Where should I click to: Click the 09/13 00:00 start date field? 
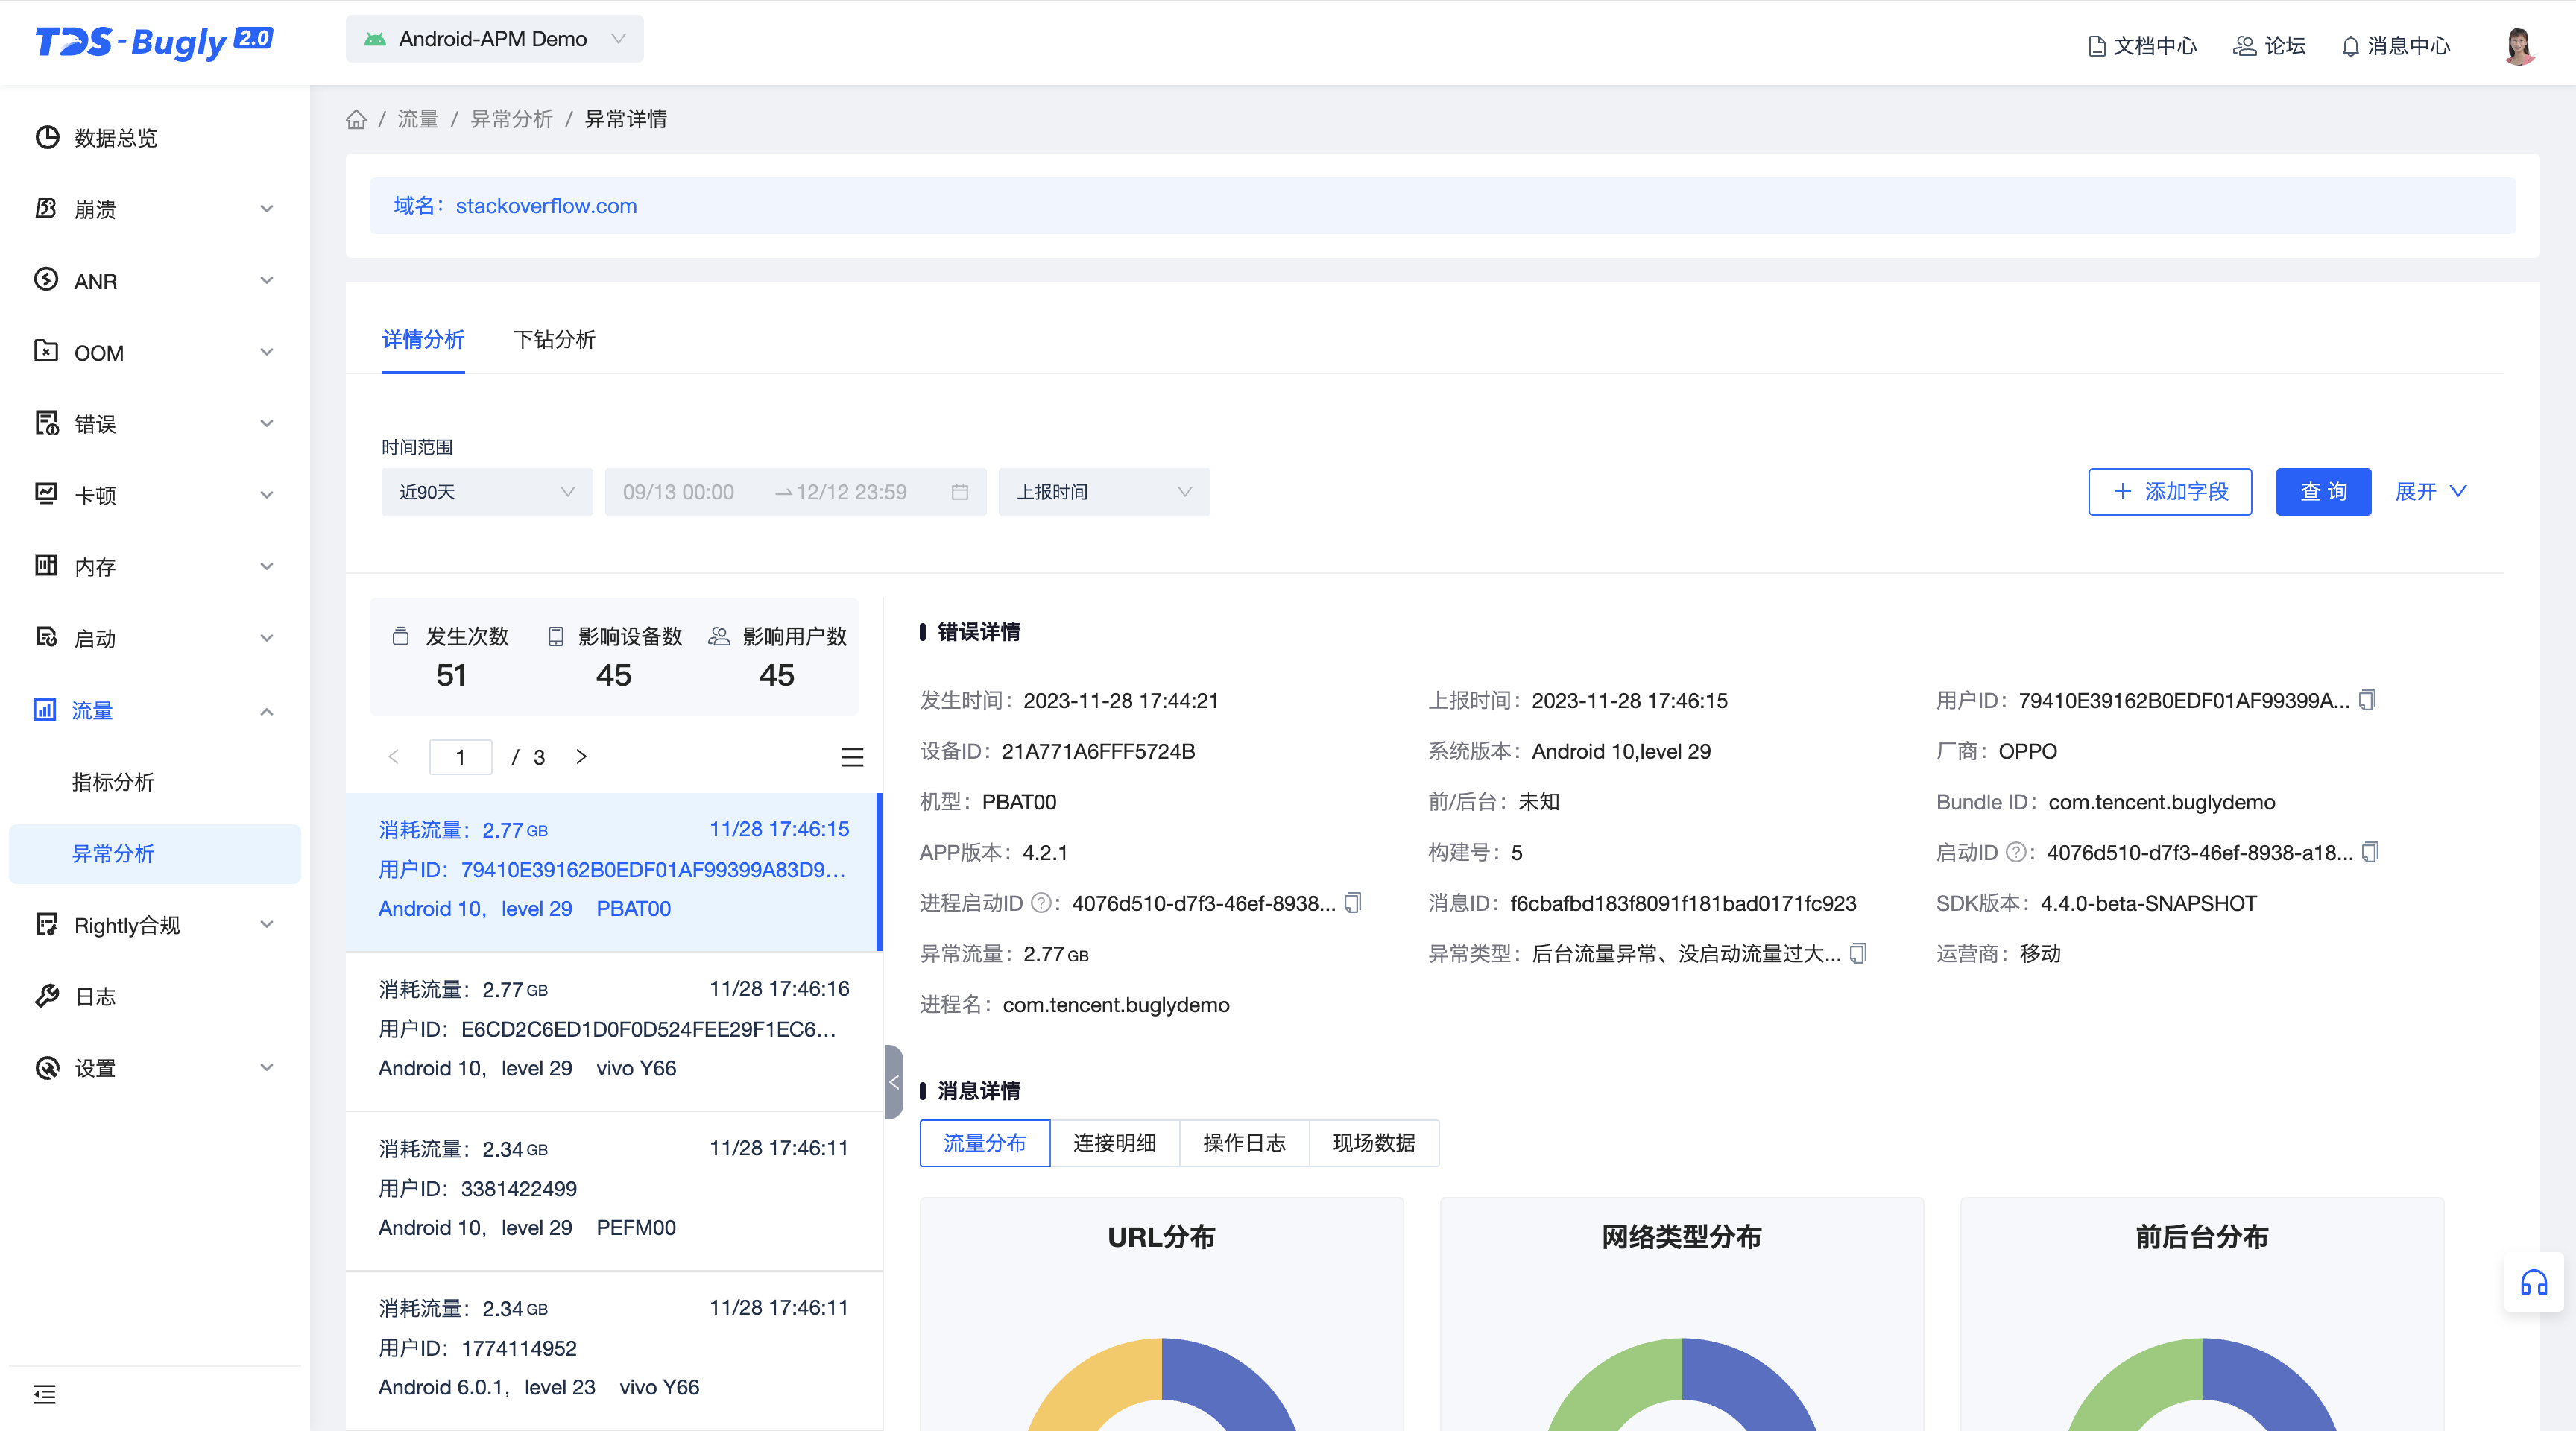point(679,492)
